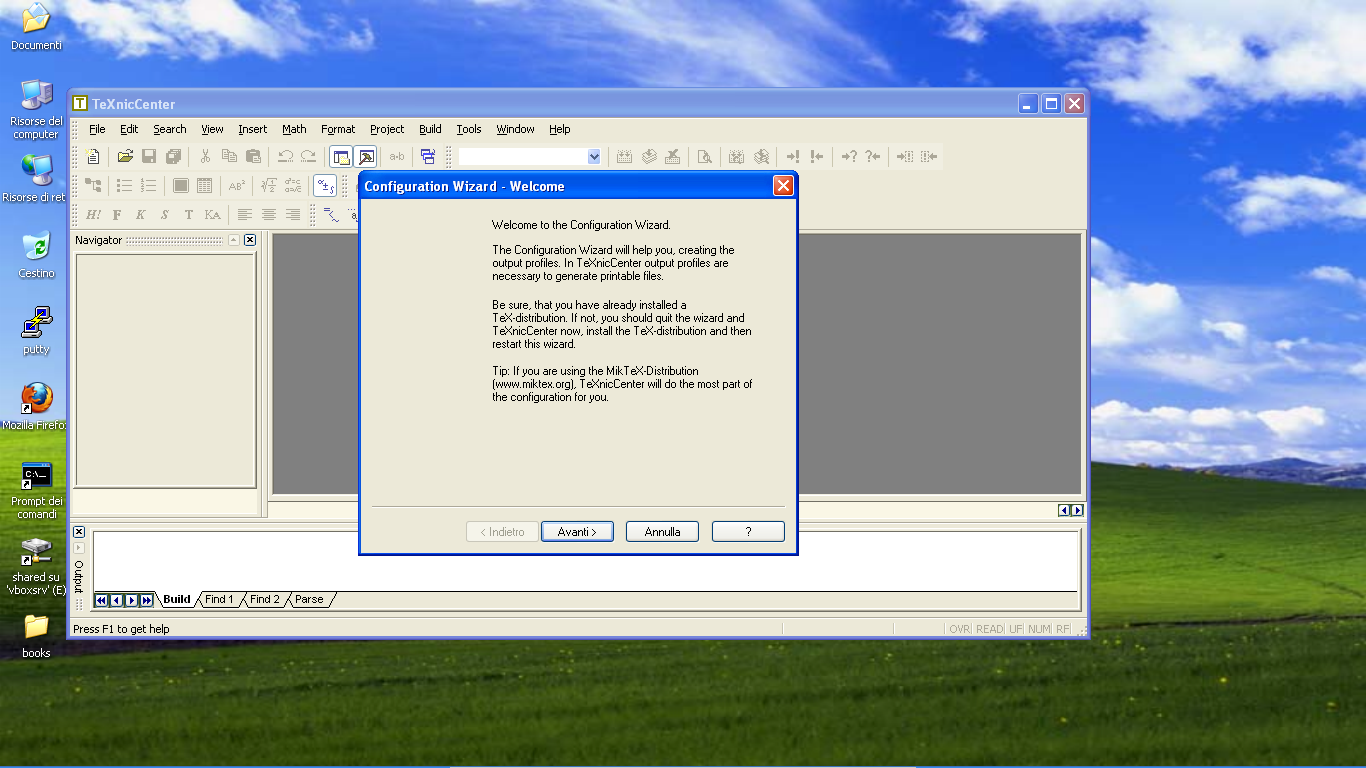Click the Previous warning question-arrow icon
Screen dimensions: 1366x768
pyautogui.click(x=873, y=156)
